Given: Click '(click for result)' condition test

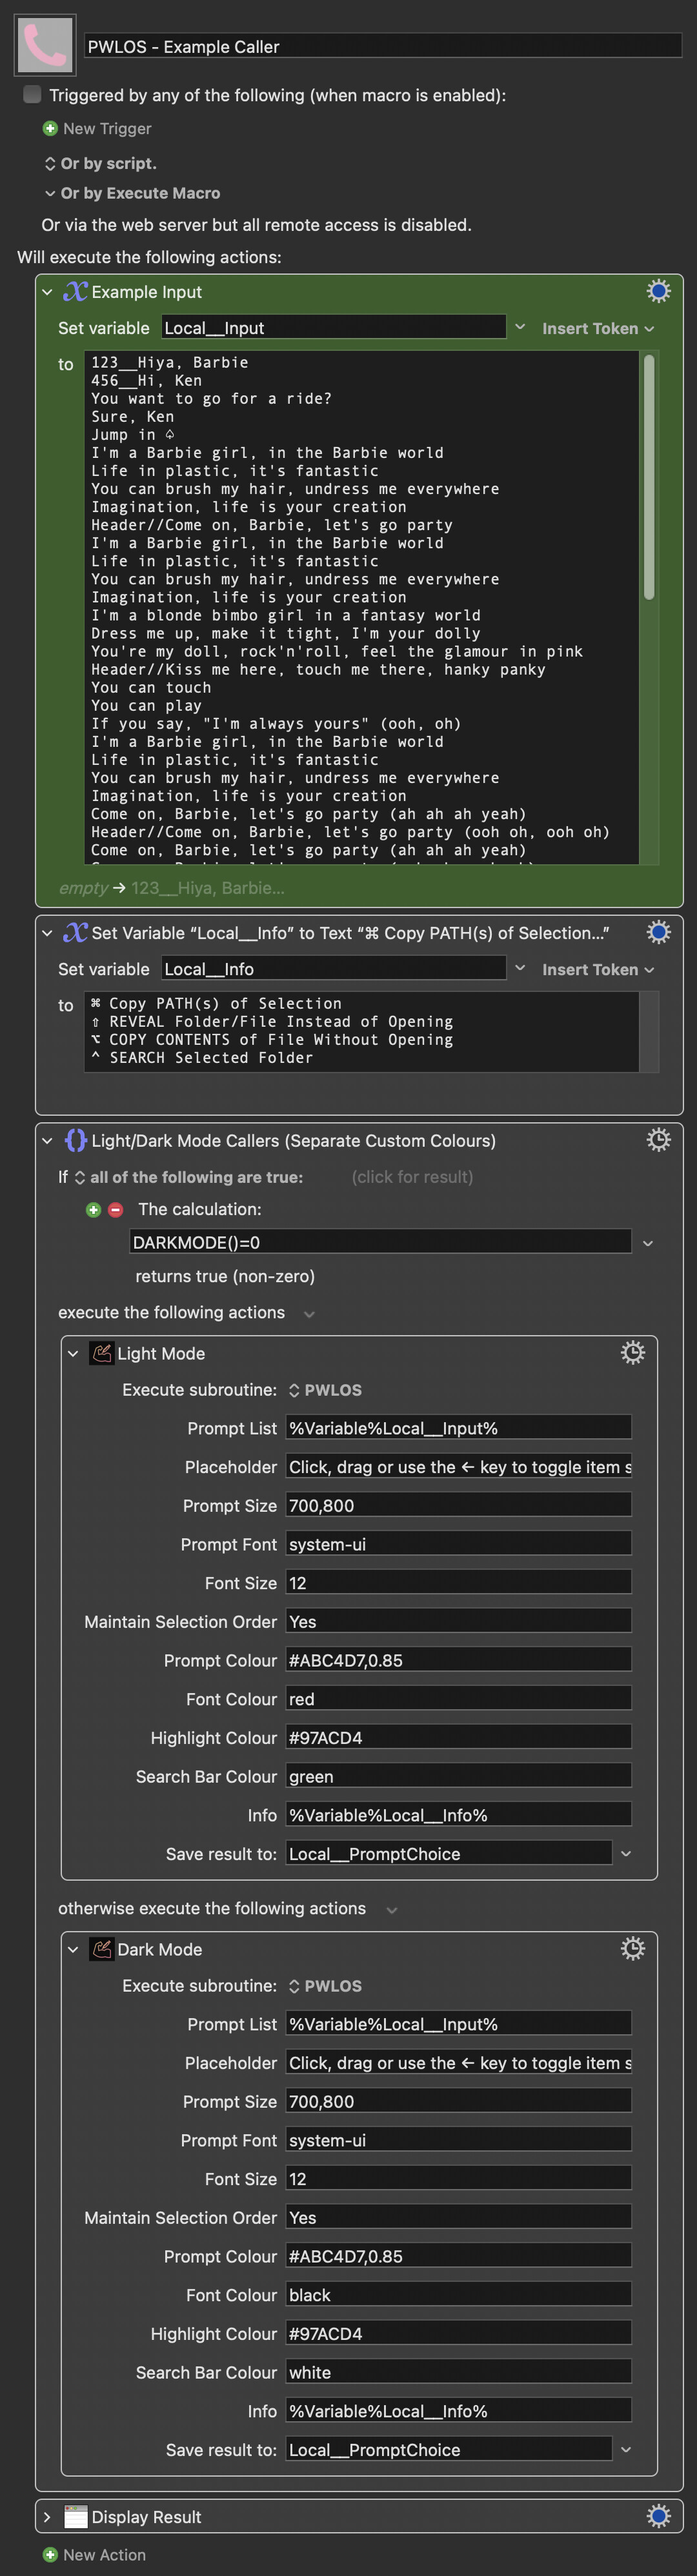Looking at the screenshot, I should click(412, 1177).
